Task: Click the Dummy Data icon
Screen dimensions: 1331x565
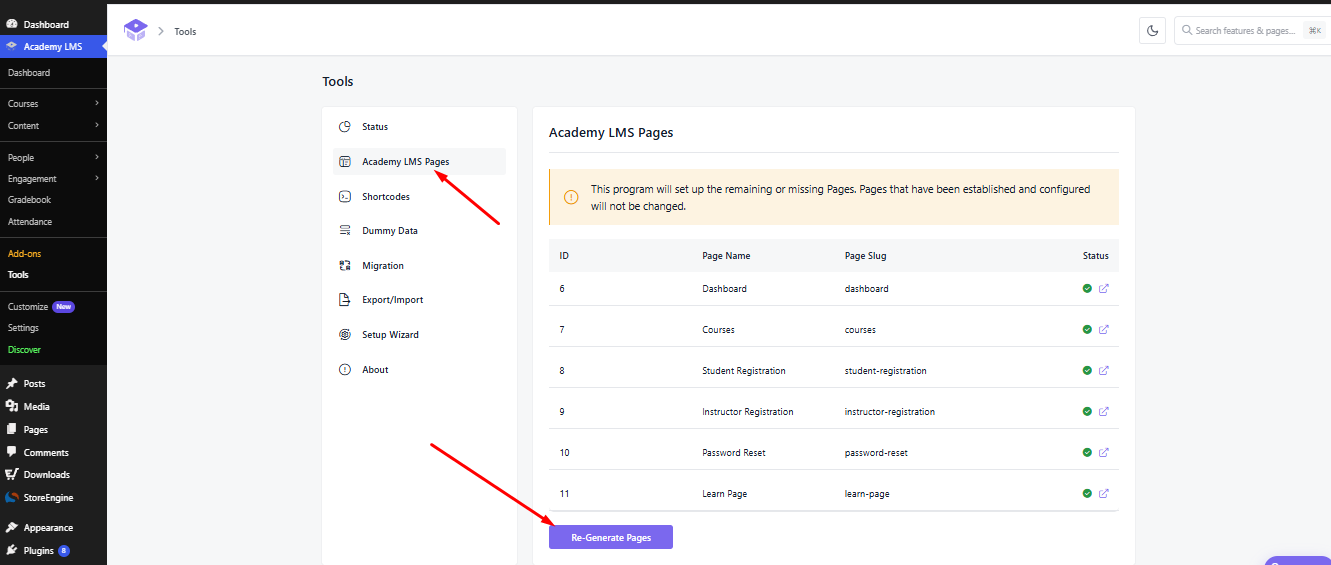Action: coord(345,231)
